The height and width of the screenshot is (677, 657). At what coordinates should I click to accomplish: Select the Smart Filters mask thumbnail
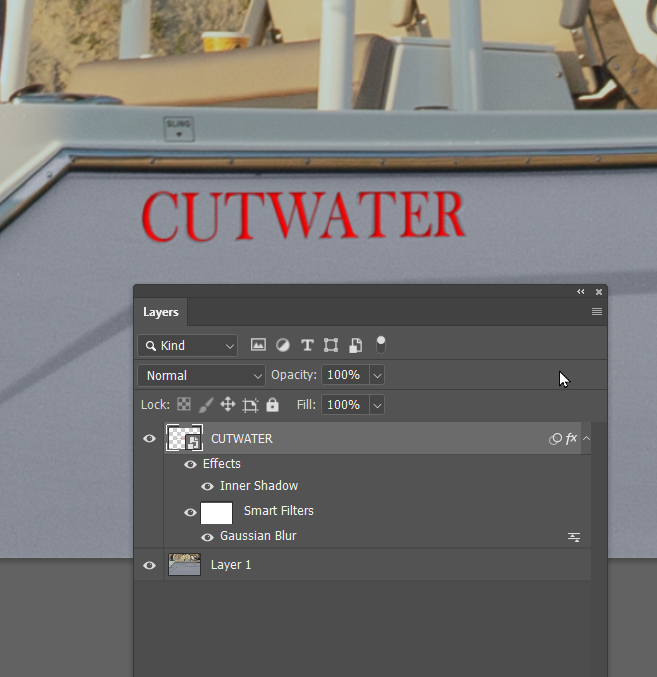tap(217, 512)
